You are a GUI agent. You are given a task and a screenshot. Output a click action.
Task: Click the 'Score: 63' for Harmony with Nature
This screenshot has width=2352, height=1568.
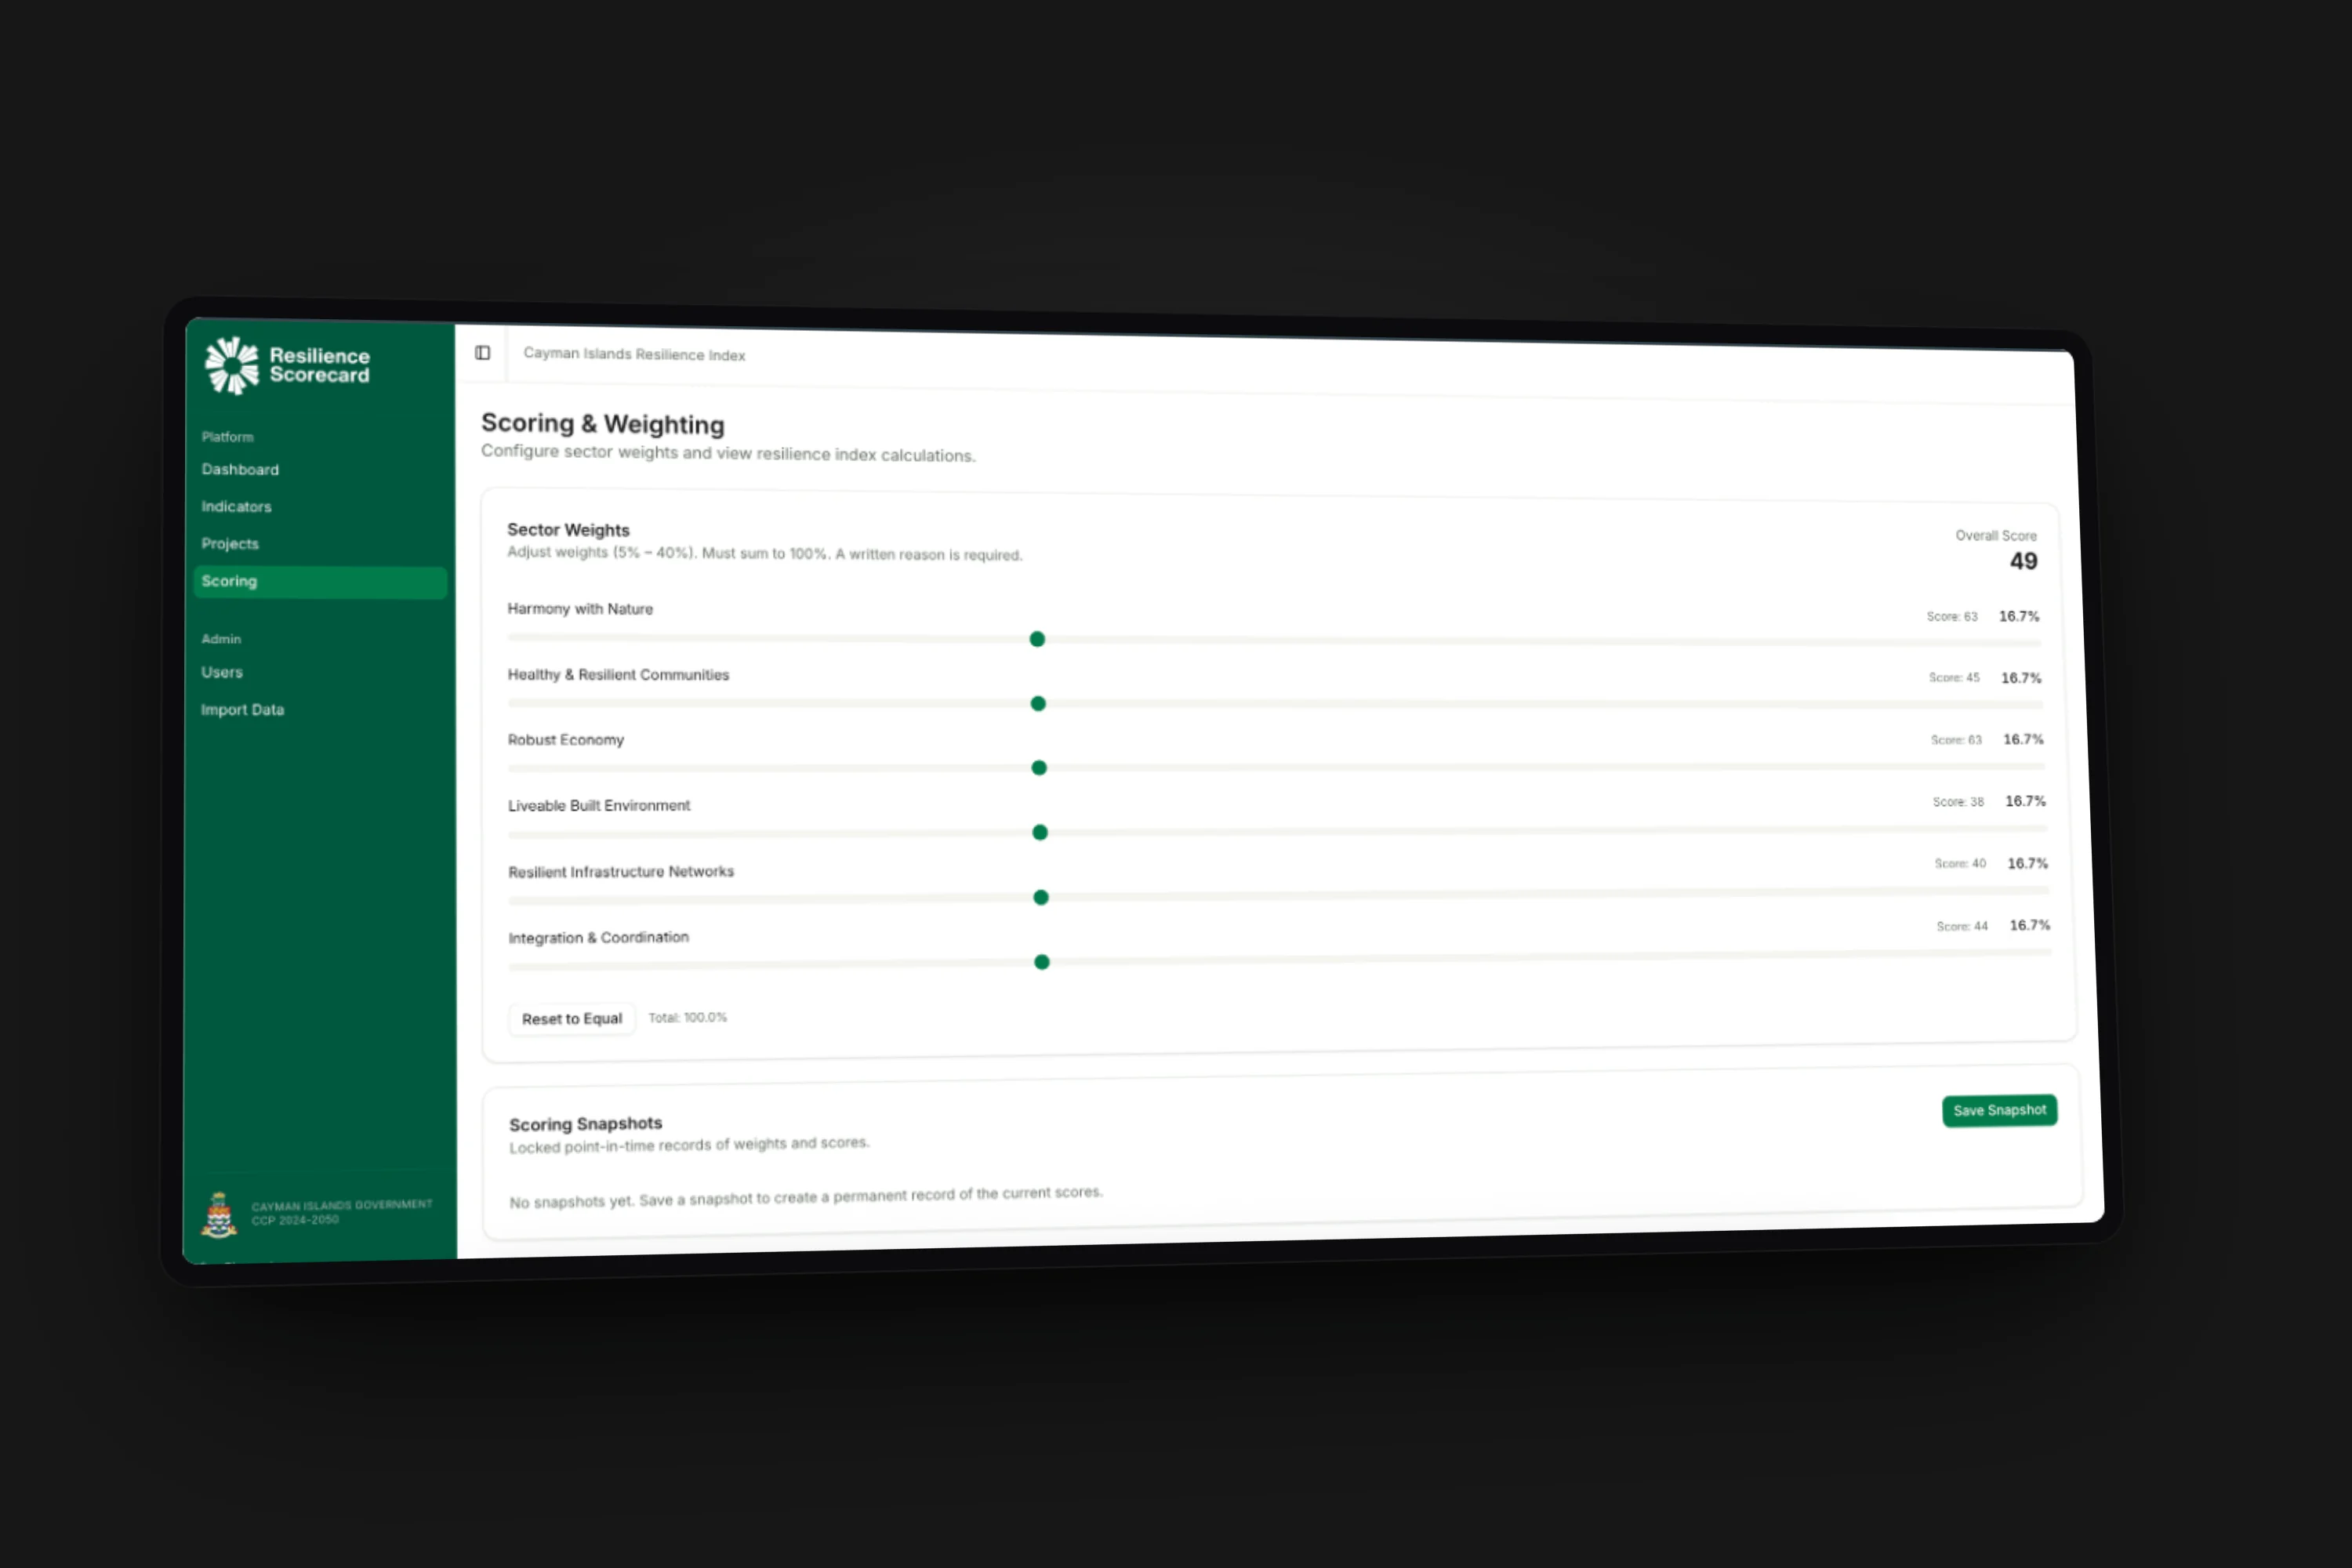pyautogui.click(x=1952, y=616)
